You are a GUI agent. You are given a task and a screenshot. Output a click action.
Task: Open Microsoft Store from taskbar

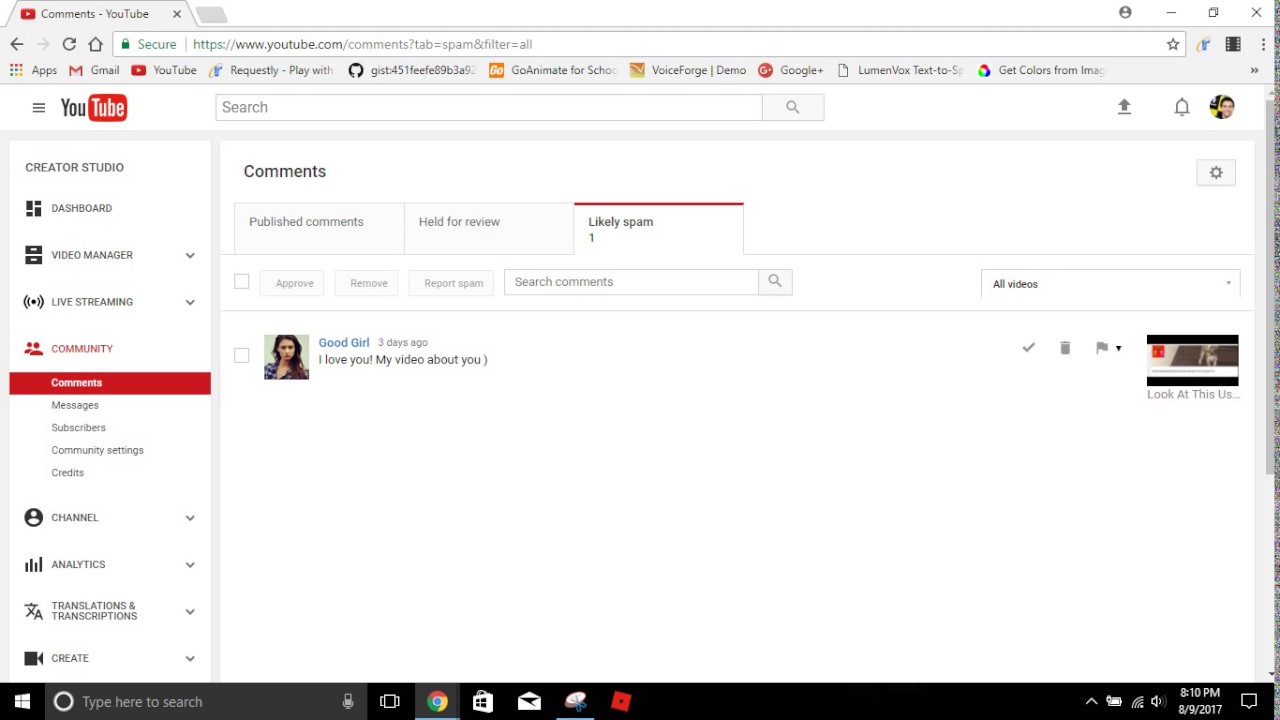[482, 701]
